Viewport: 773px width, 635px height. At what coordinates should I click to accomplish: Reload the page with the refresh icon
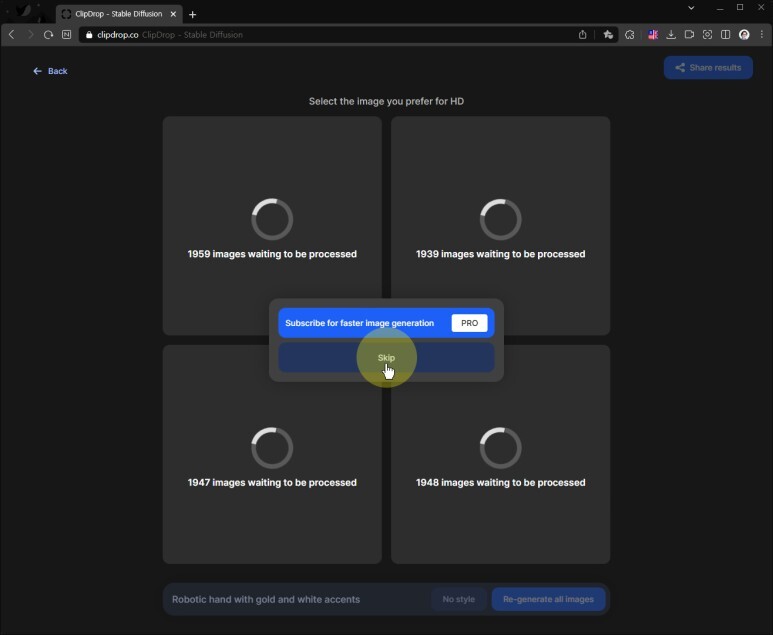click(x=48, y=35)
